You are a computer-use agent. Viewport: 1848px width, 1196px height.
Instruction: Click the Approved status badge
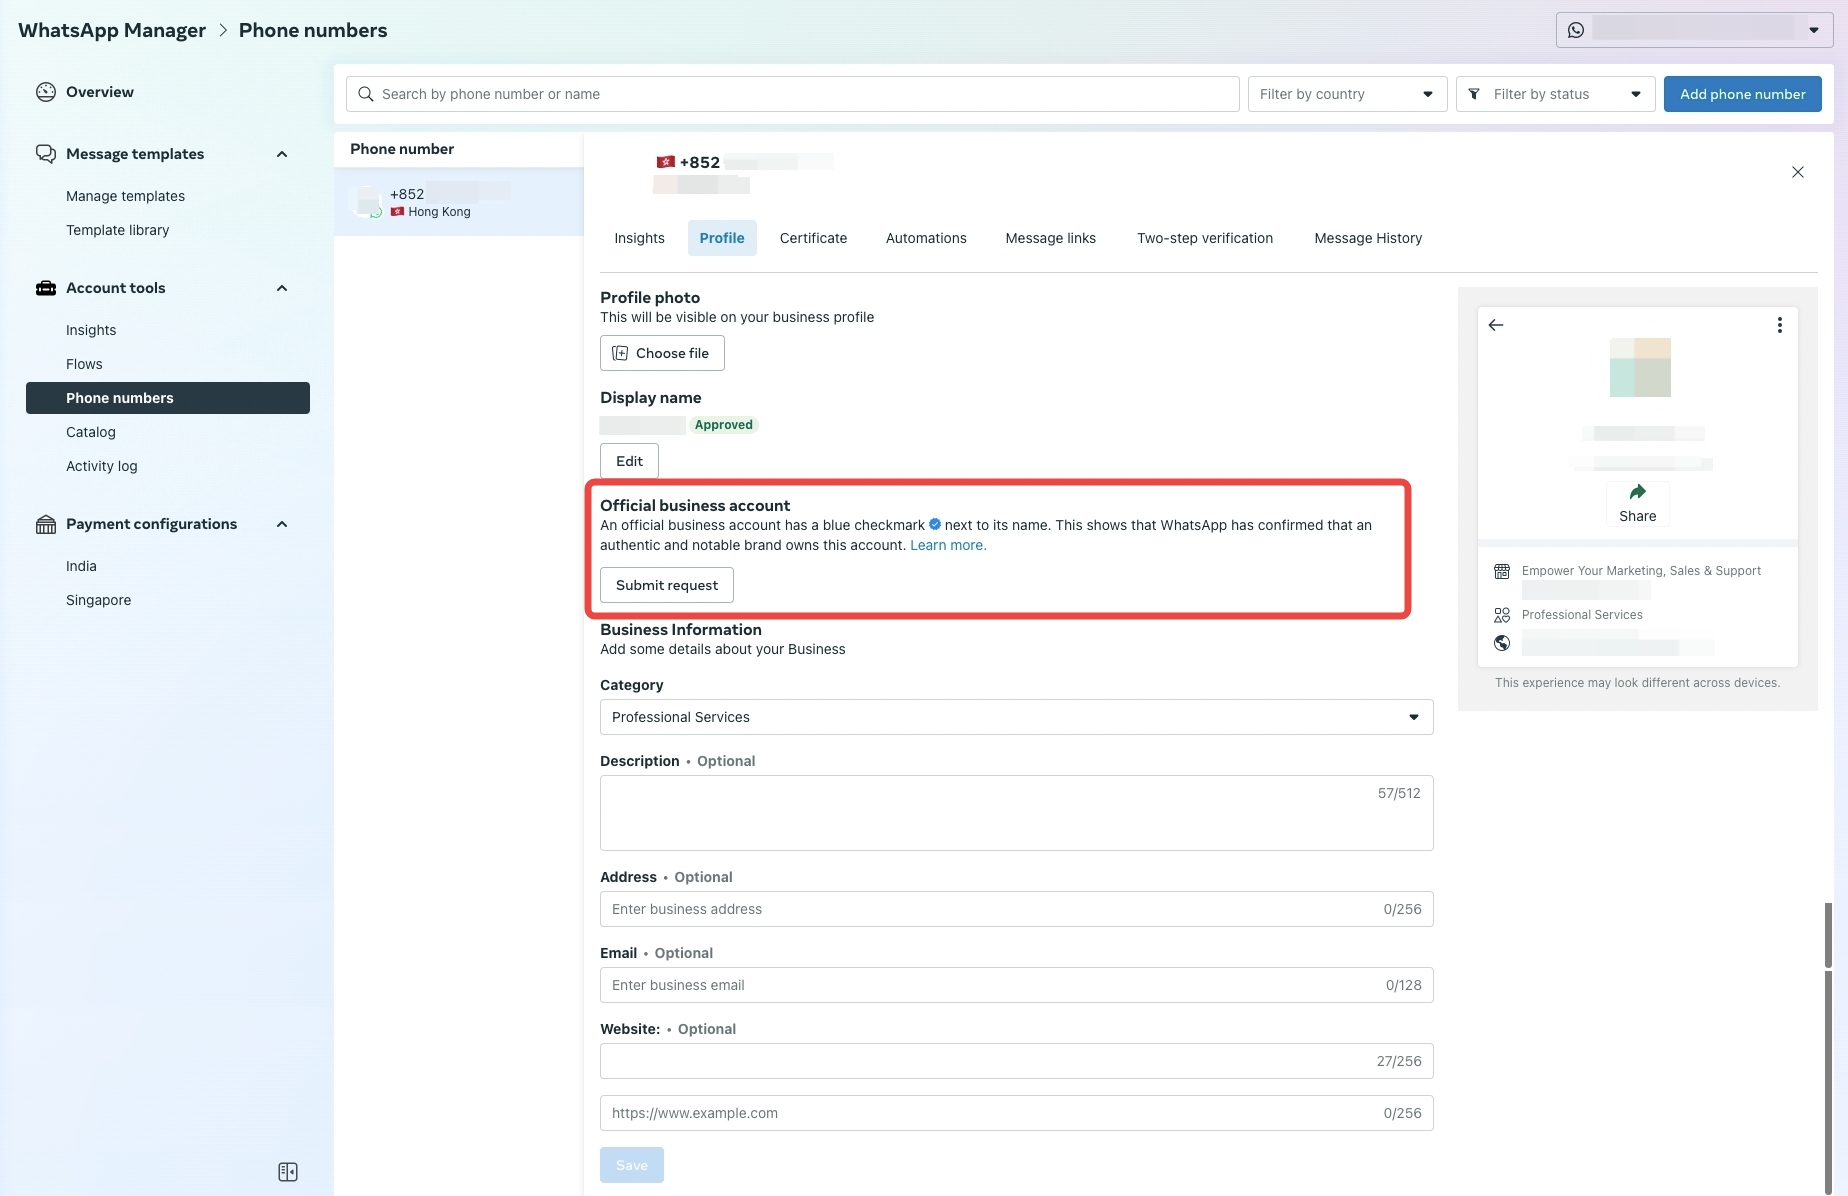[723, 425]
